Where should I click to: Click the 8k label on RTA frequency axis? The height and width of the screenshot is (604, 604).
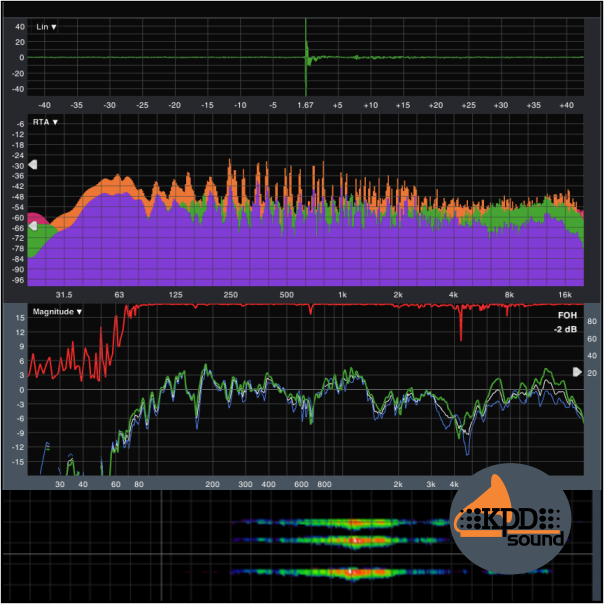click(x=509, y=295)
